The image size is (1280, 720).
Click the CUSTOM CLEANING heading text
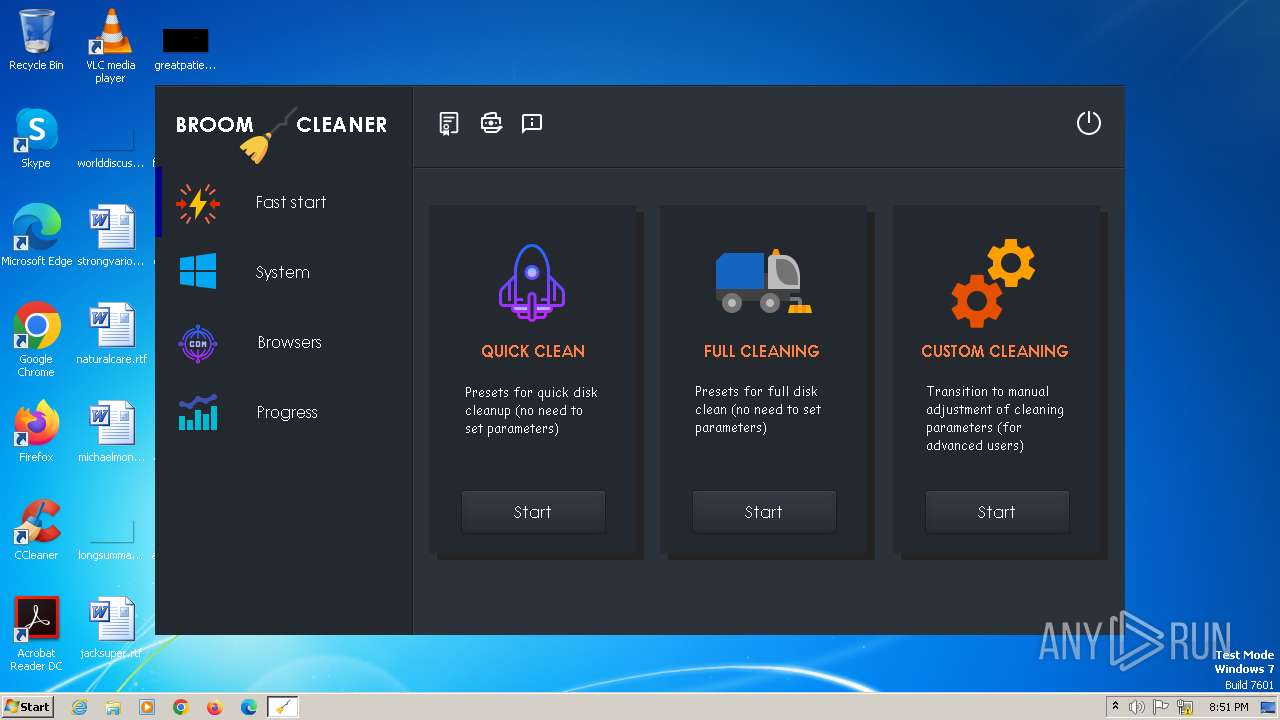995,351
